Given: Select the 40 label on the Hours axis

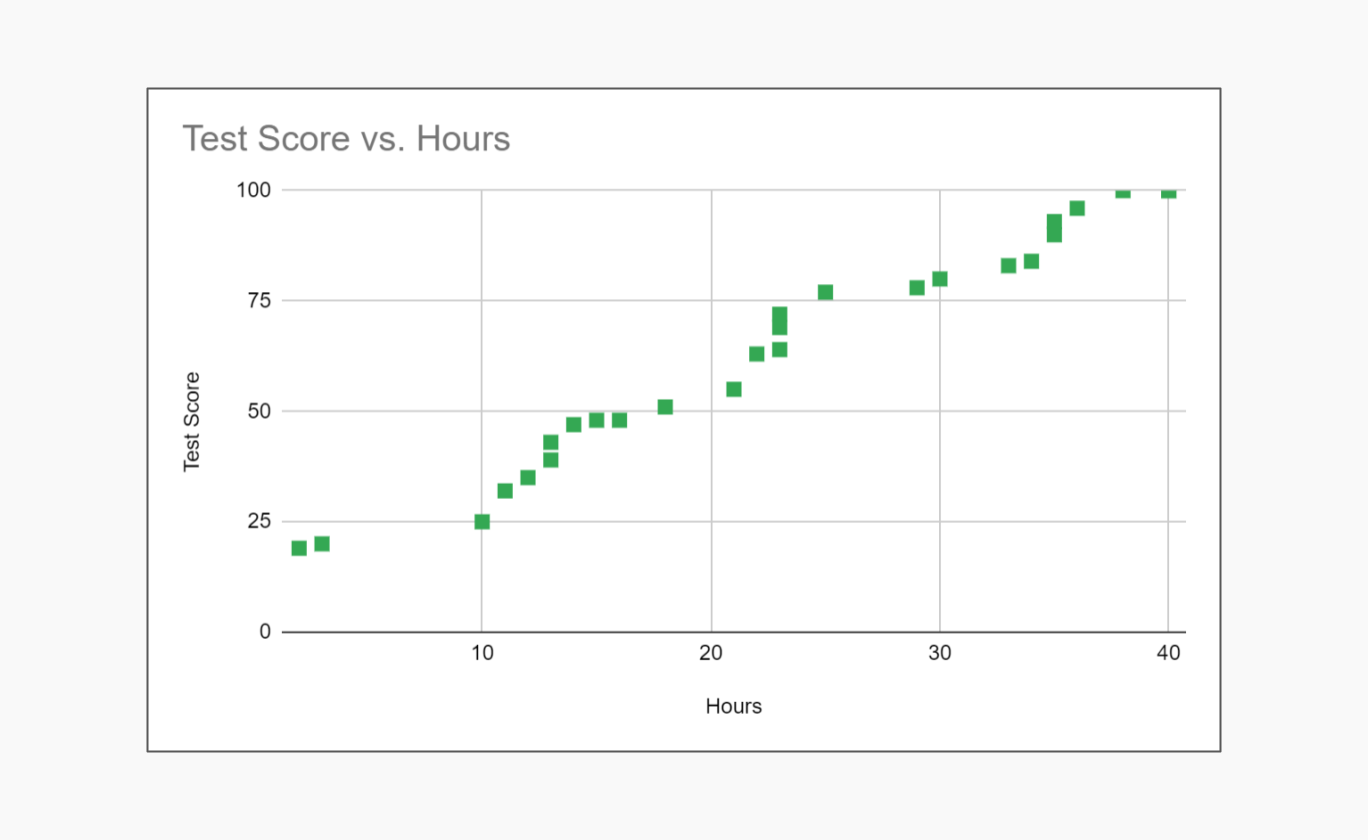Looking at the screenshot, I should (x=1168, y=653).
